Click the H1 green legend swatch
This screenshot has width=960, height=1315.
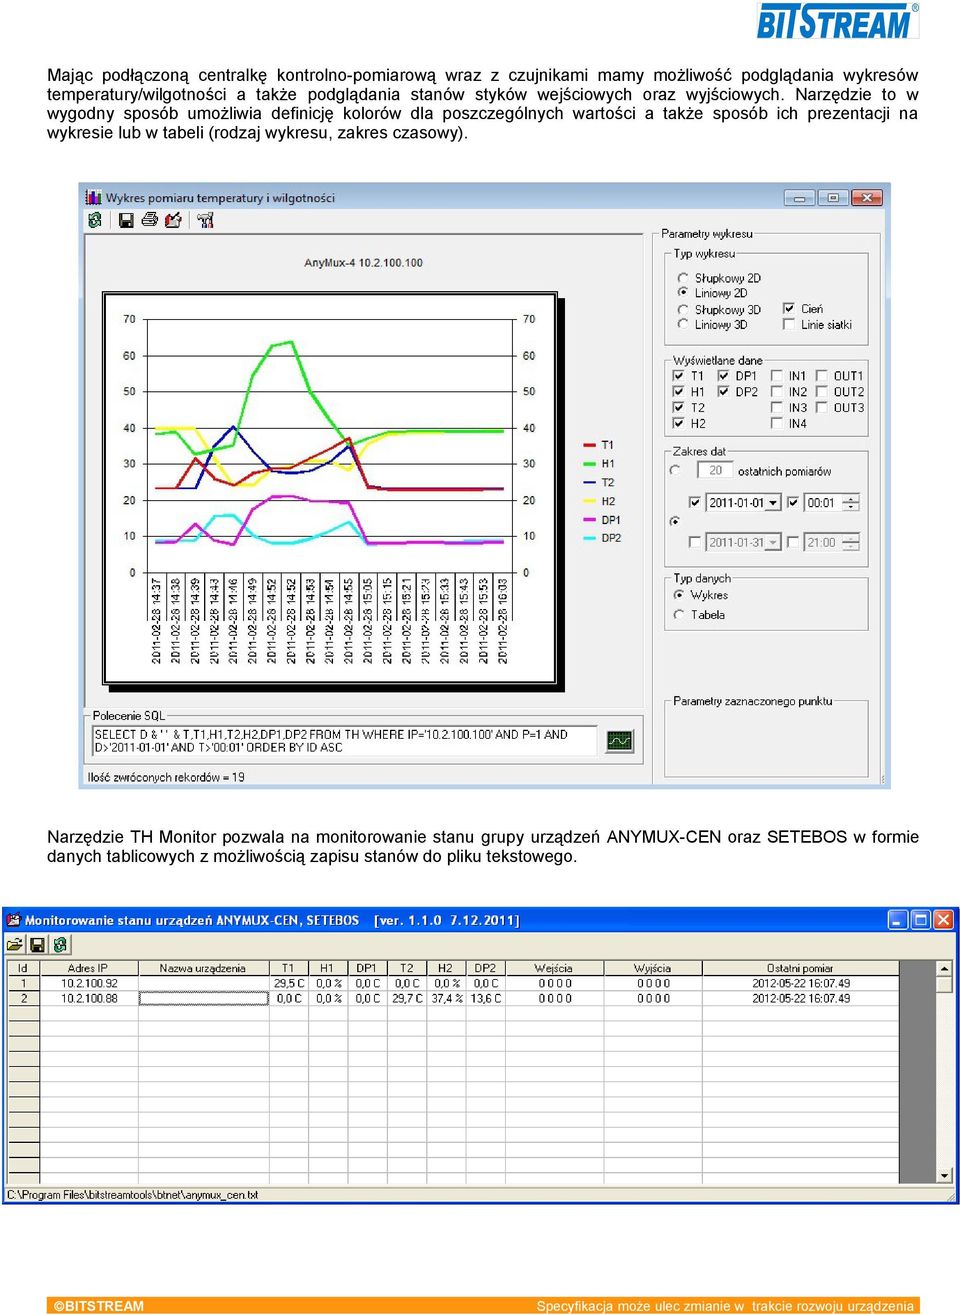click(590, 464)
